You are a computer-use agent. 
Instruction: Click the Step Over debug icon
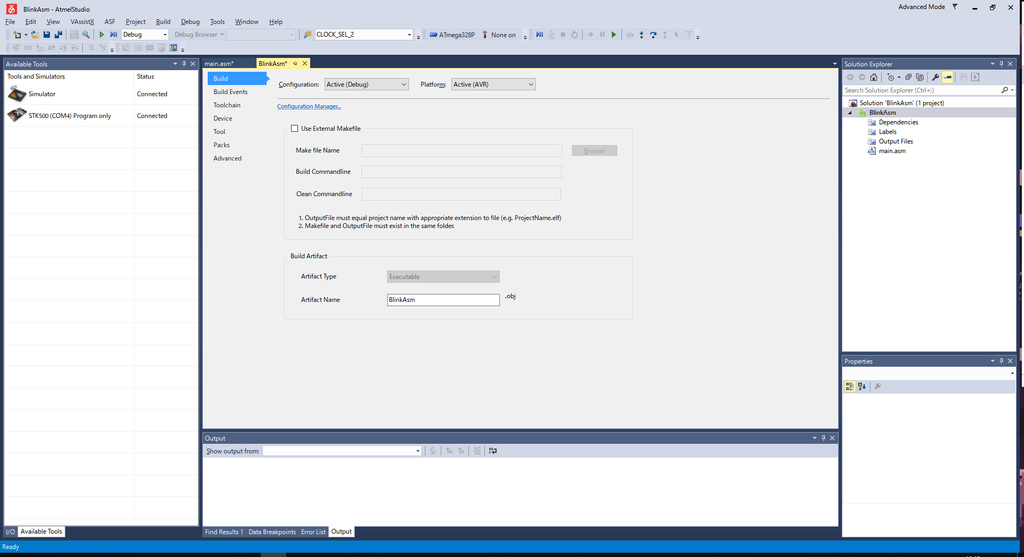[653, 35]
